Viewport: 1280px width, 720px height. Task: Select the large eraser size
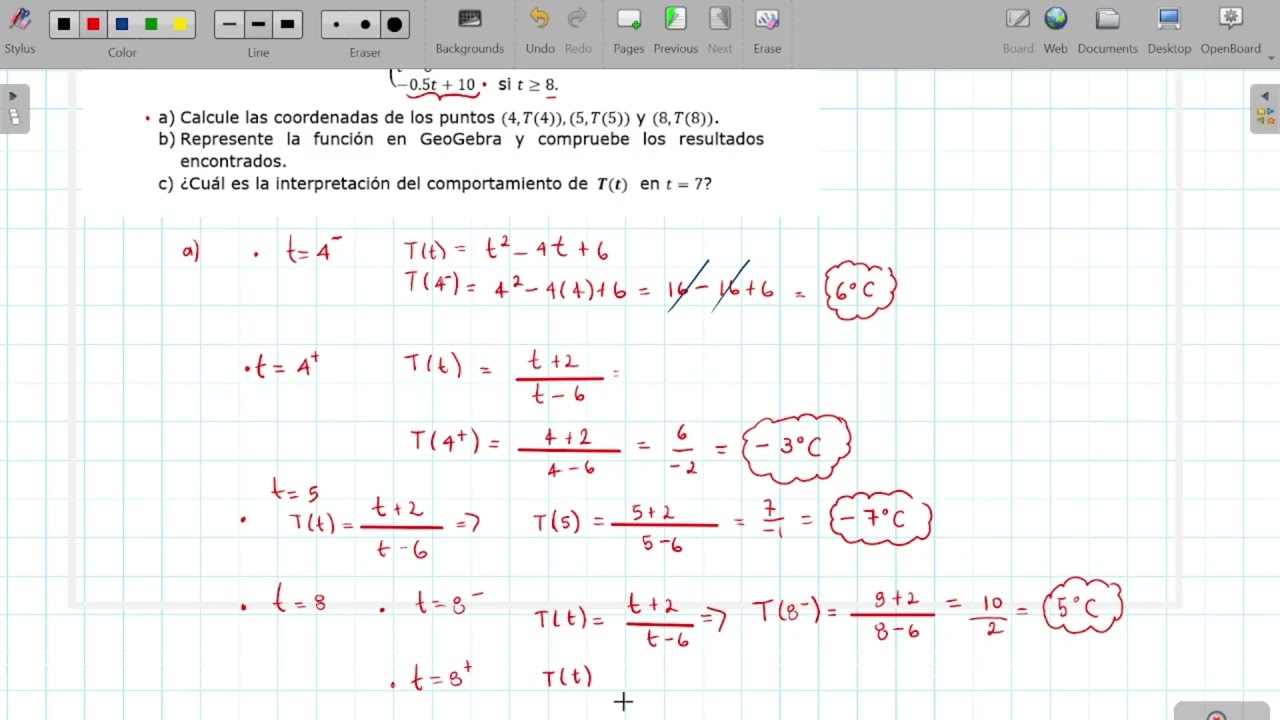pyautogui.click(x=394, y=25)
